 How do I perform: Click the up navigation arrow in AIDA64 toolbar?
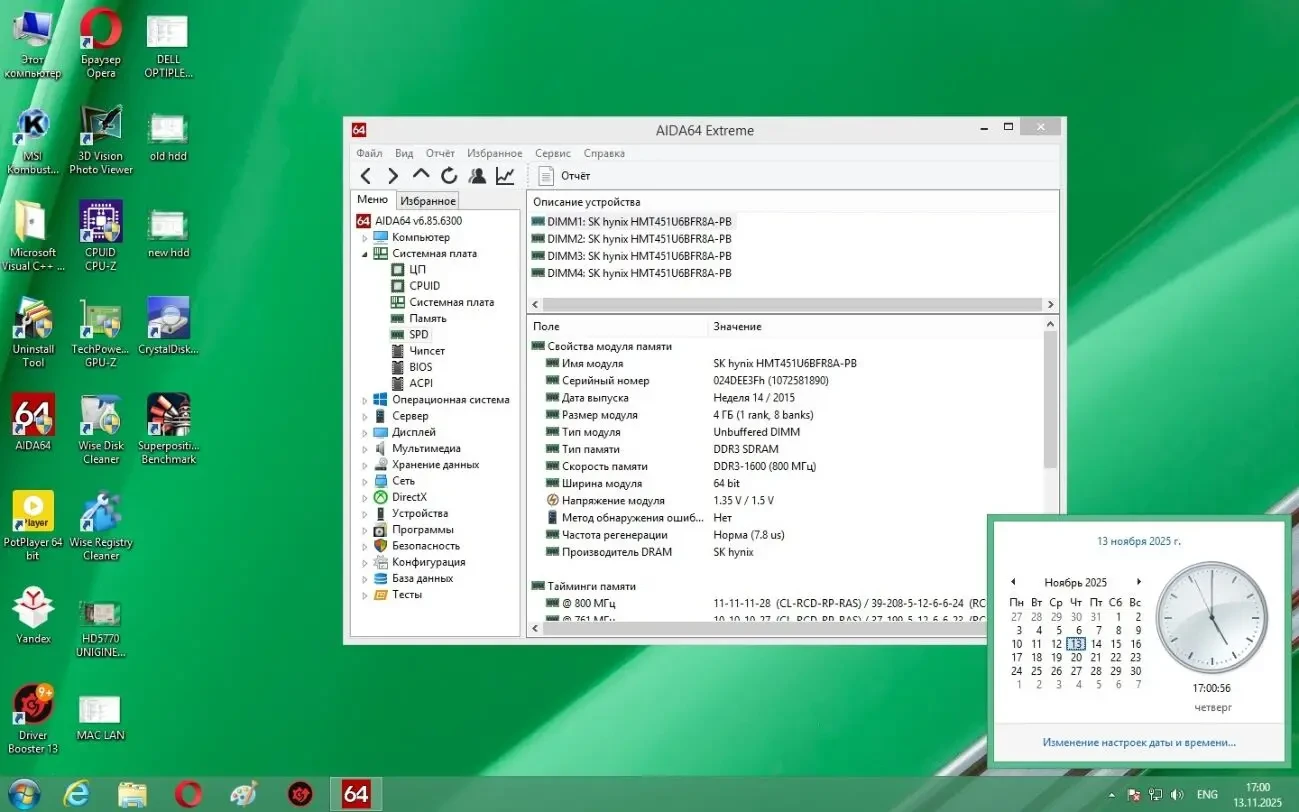pos(420,174)
